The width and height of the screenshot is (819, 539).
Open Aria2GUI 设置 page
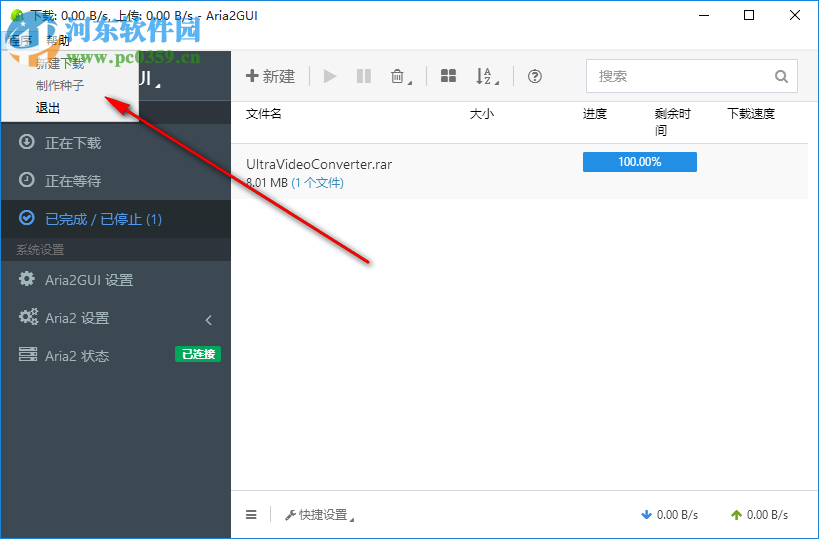pyautogui.click(x=115, y=280)
